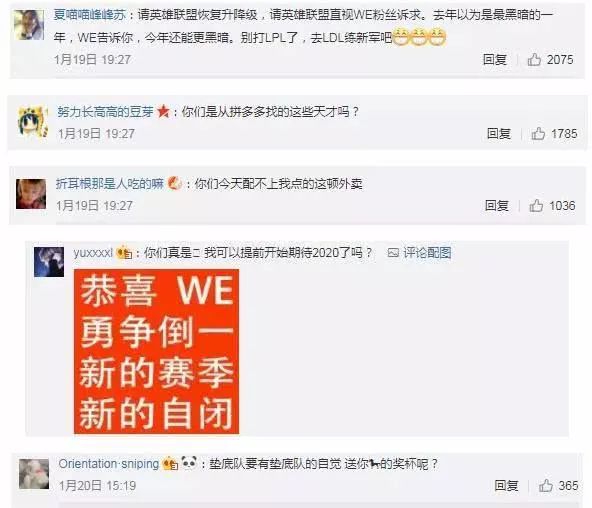The height and width of the screenshot is (508, 592).
Task: Click the avatar of yuxxxxl
Action: point(49,262)
